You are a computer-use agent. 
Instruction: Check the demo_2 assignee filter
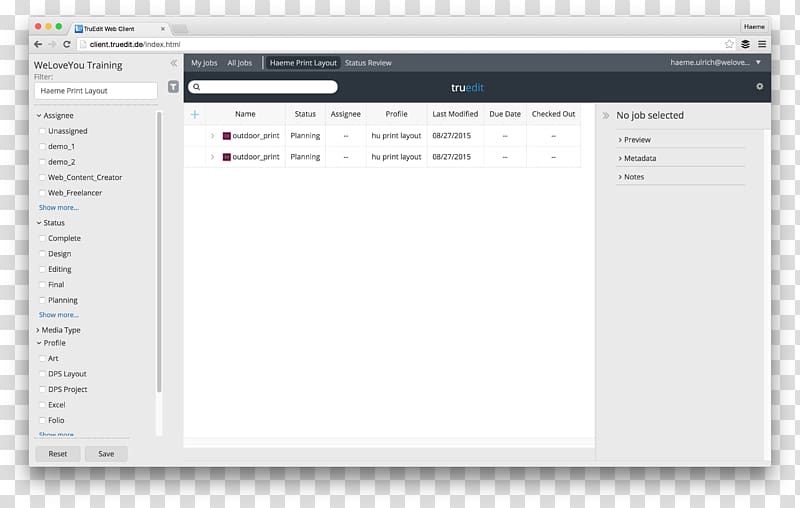coord(42,162)
